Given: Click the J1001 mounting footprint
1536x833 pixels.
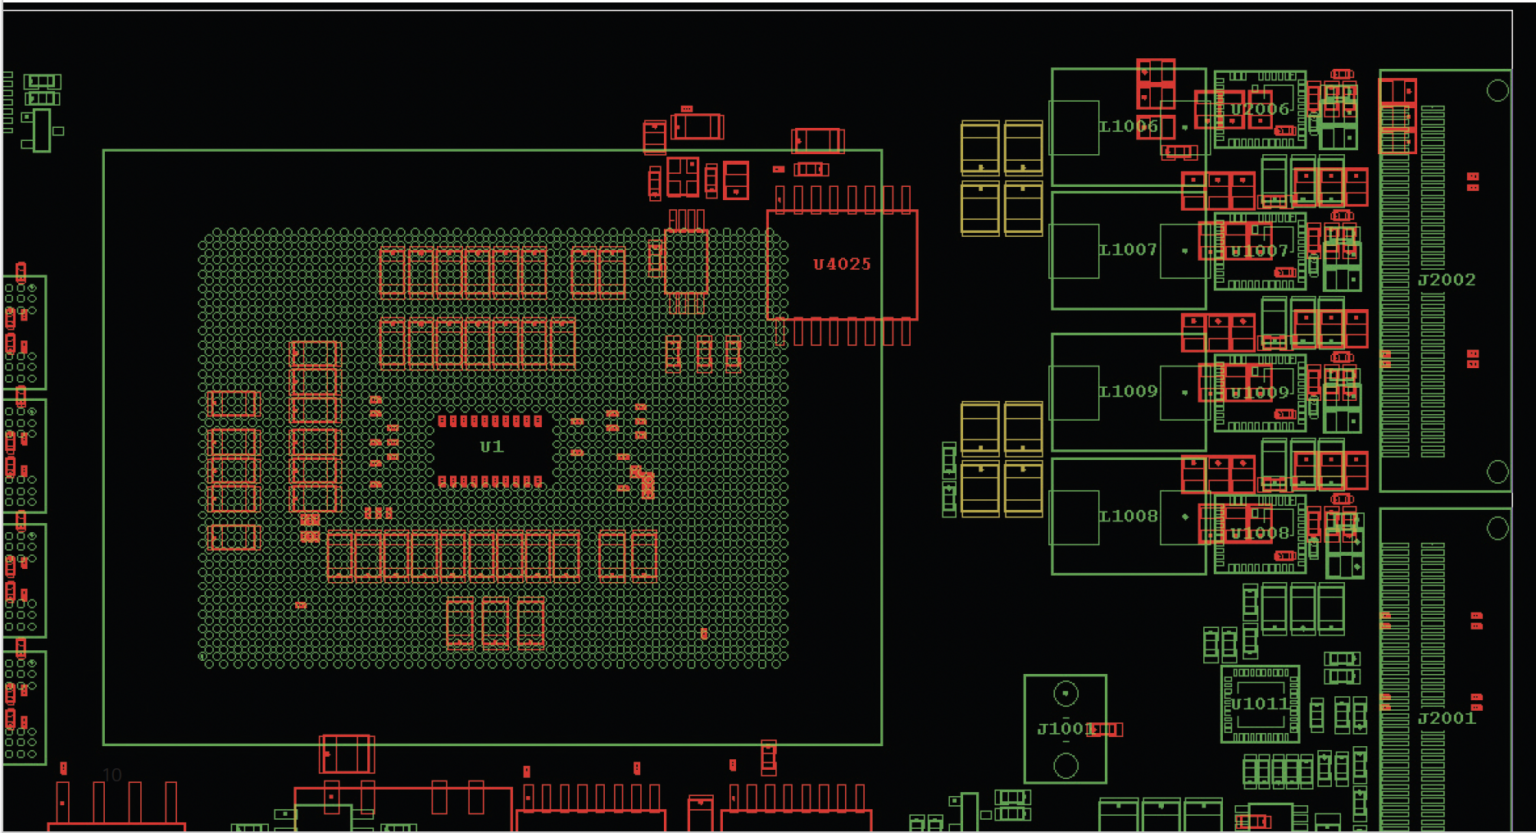Looking at the screenshot, I should click(1066, 728).
